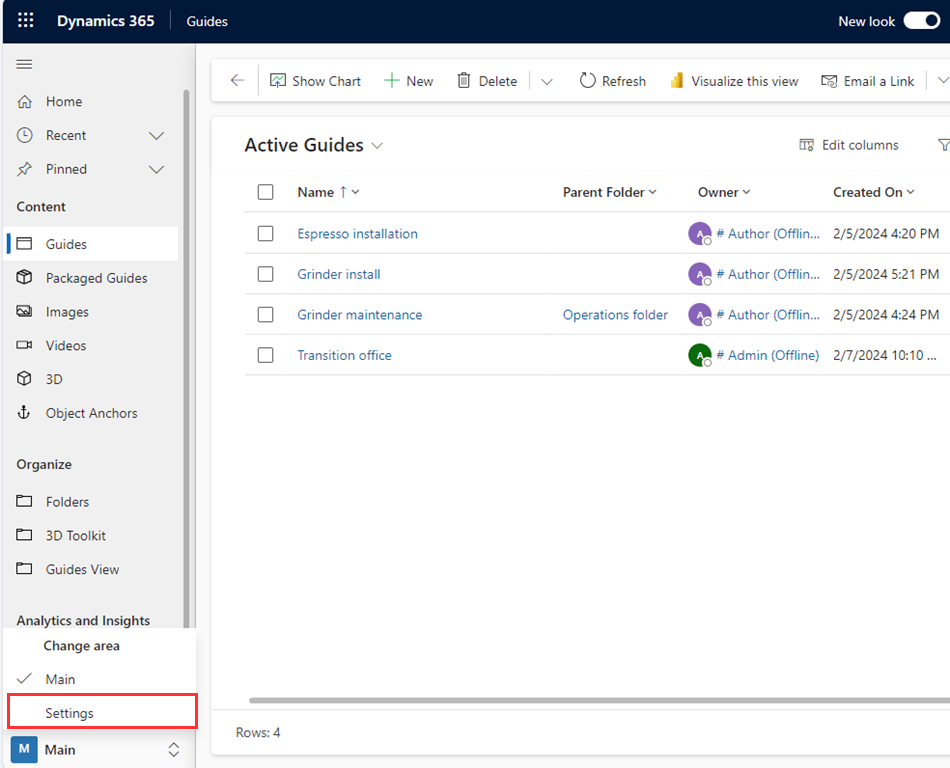This screenshot has height=768, width=950.
Task: Select Packaged Guides in the sidebar
Action: coord(88,277)
